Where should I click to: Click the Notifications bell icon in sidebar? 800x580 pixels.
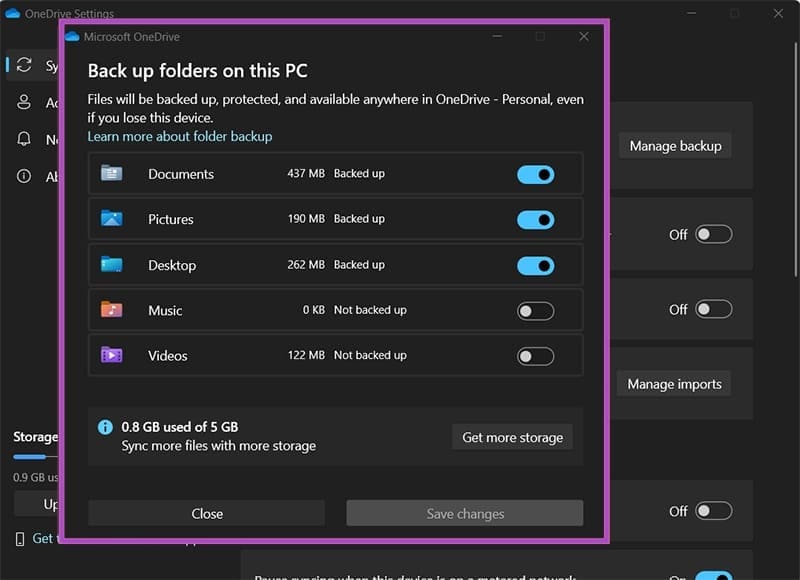[x=24, y=139]
